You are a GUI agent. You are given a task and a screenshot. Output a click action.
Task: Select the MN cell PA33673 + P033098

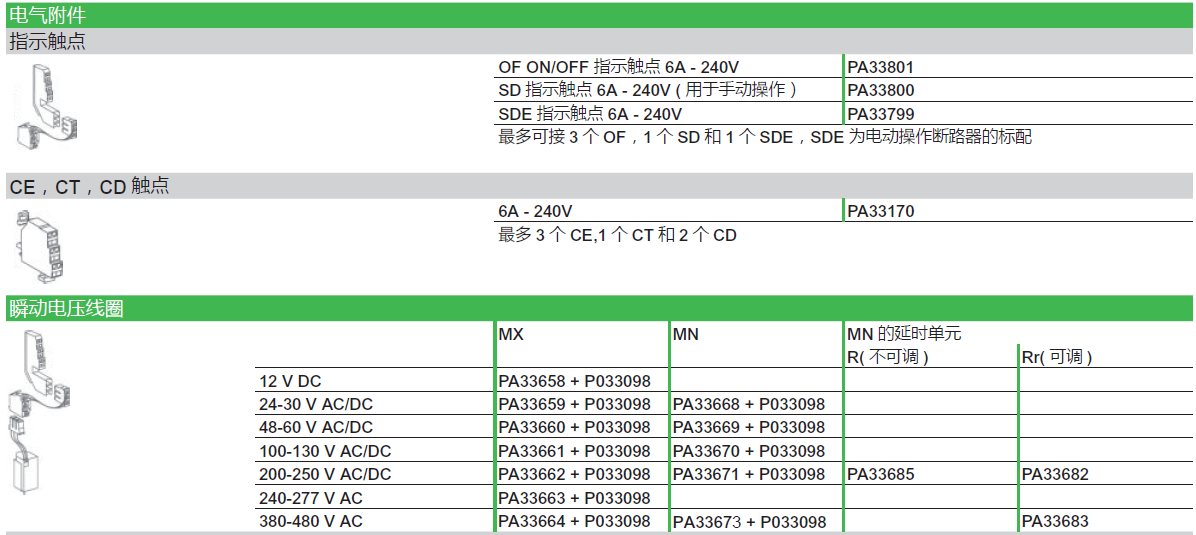pyautogui.click(x=749, y=522)
